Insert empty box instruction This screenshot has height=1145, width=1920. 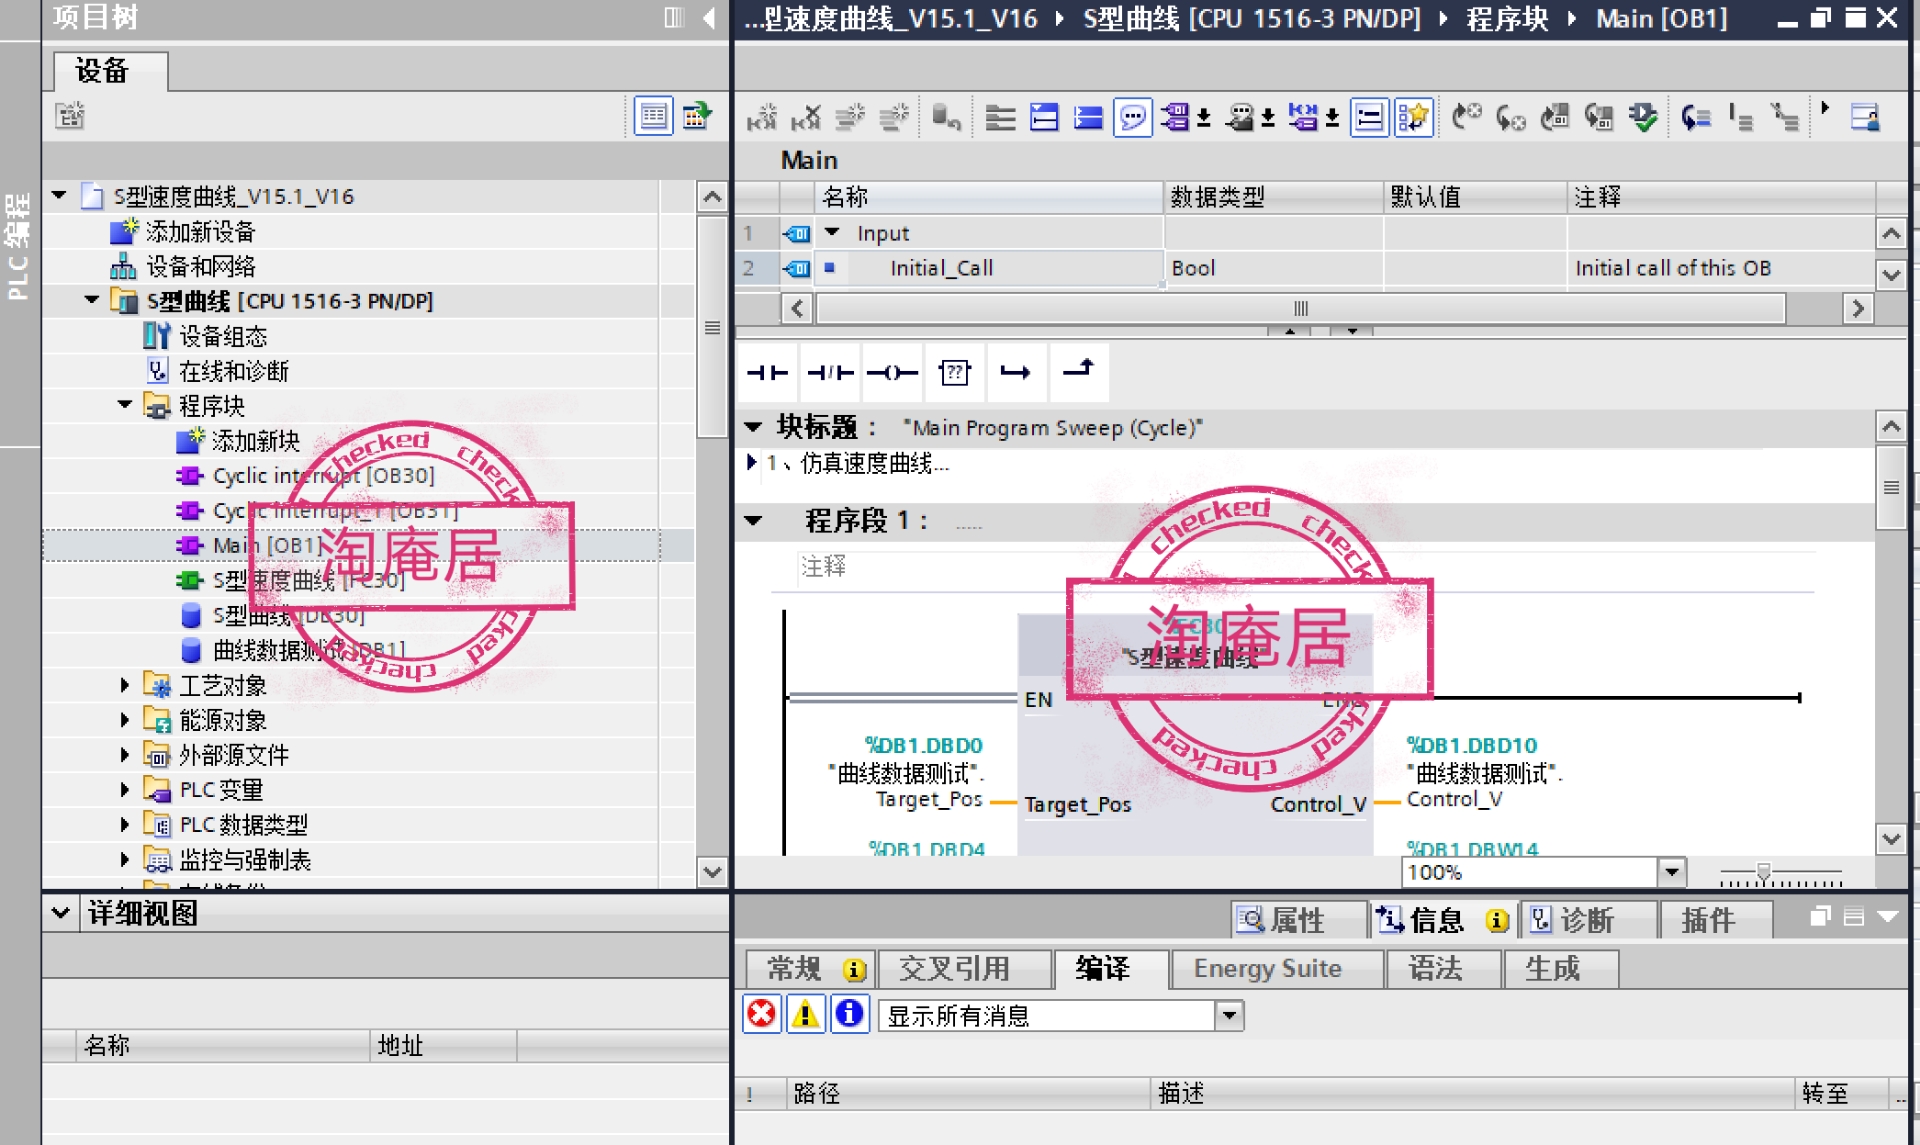pos(954,373)
